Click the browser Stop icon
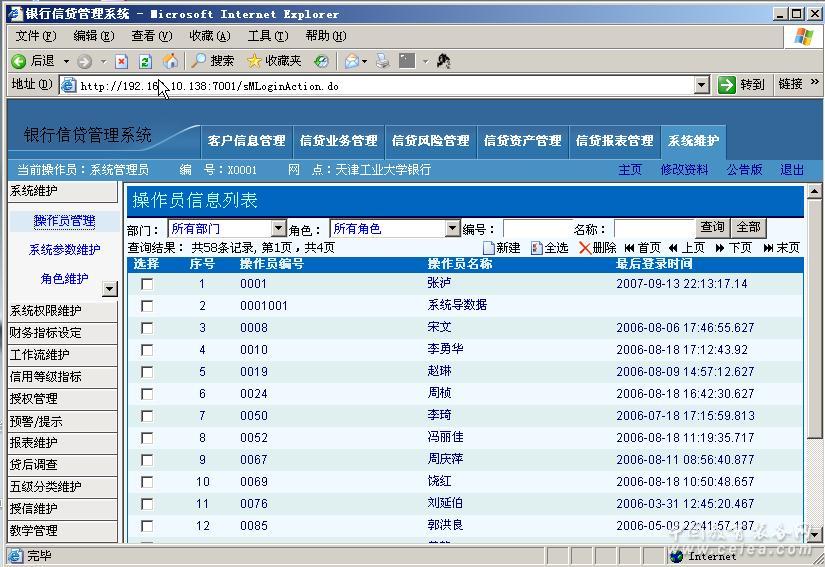825x567 pixels. pyautogui.click(x=122, y=61)
